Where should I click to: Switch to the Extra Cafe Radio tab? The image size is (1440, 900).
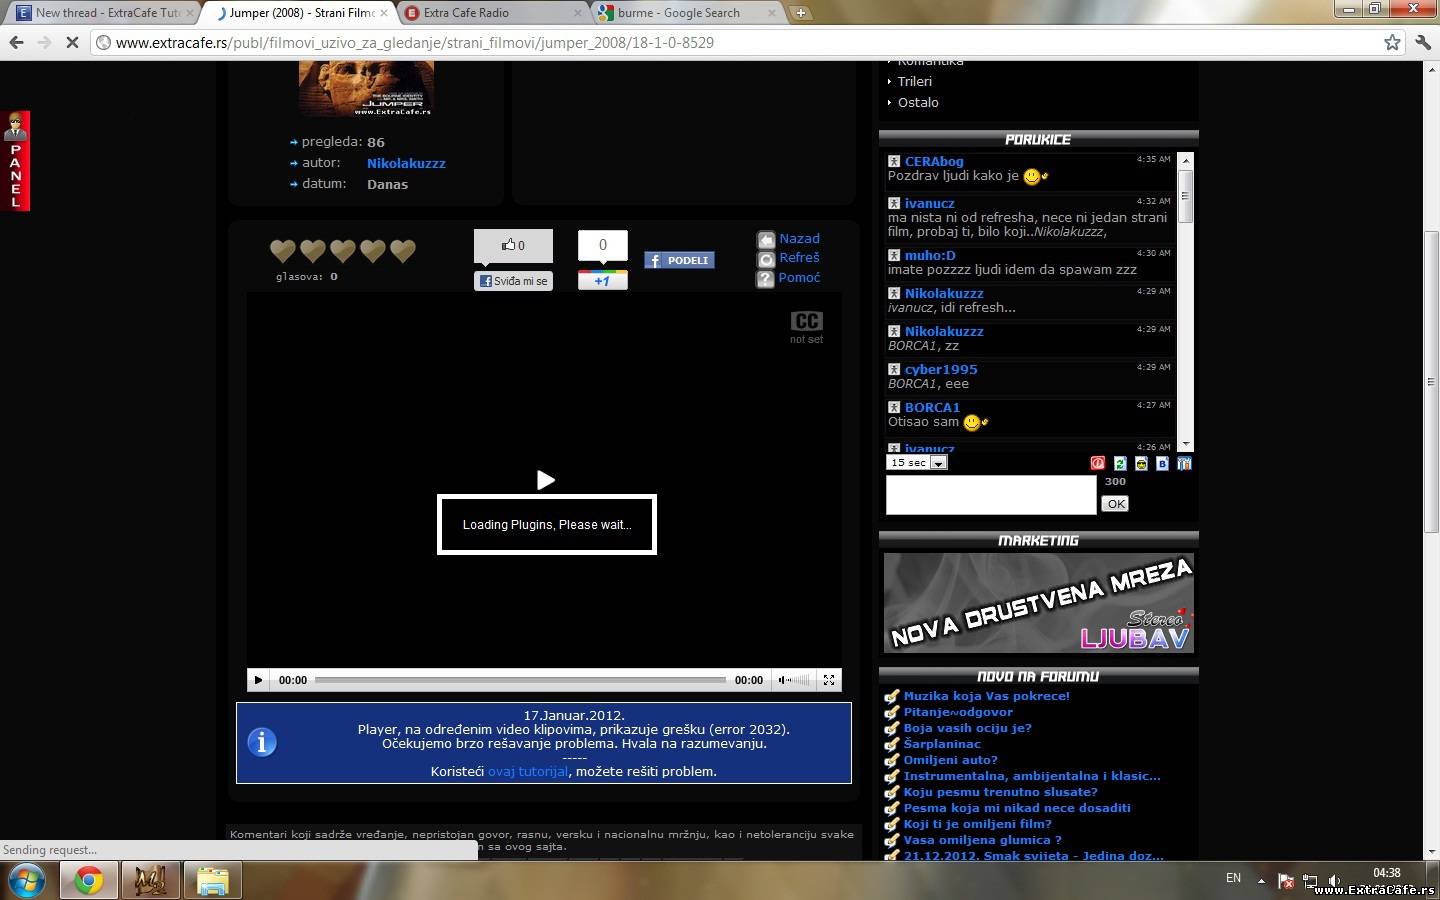click(493, 13)
